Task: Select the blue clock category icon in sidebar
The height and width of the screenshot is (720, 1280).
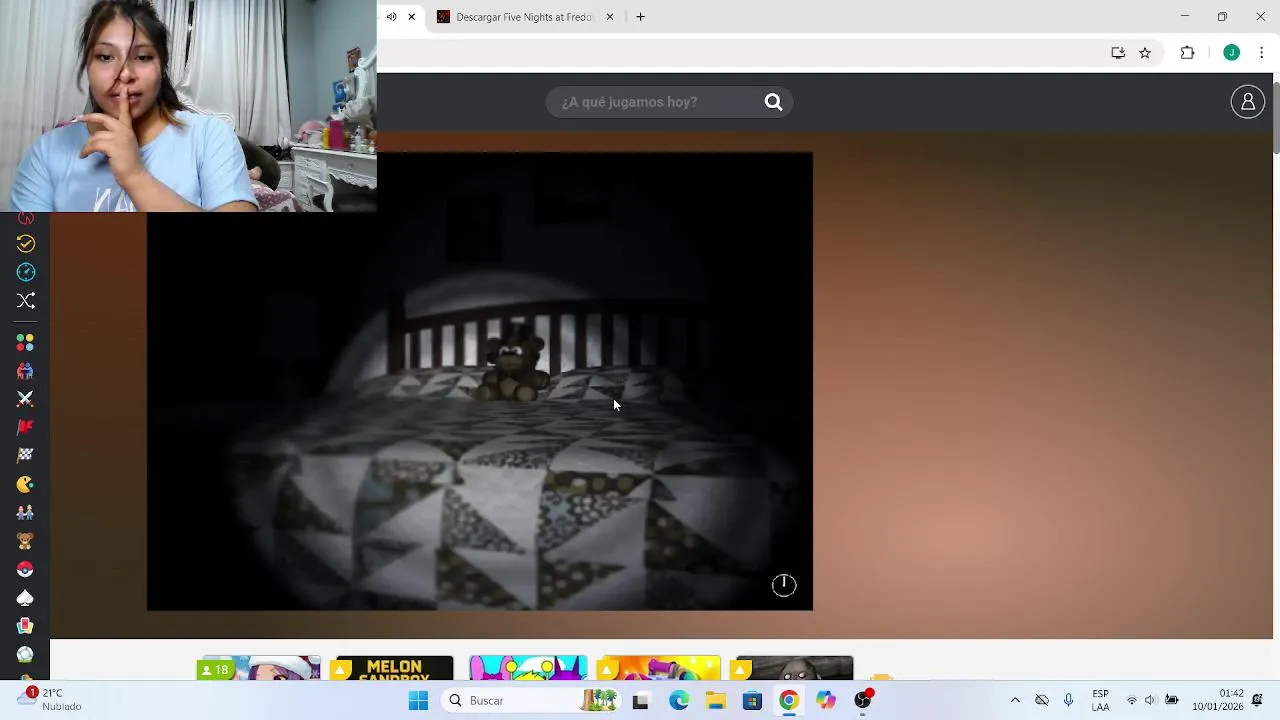Action: tap(26, 272)
